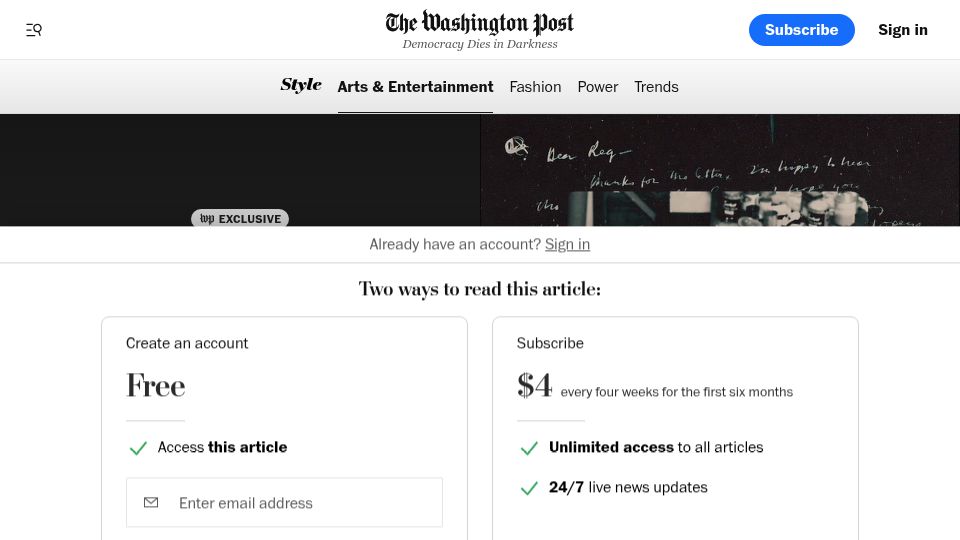Viewport: 960px width, 540px height.
Task: Open the Fashion section
Action: 535,87
